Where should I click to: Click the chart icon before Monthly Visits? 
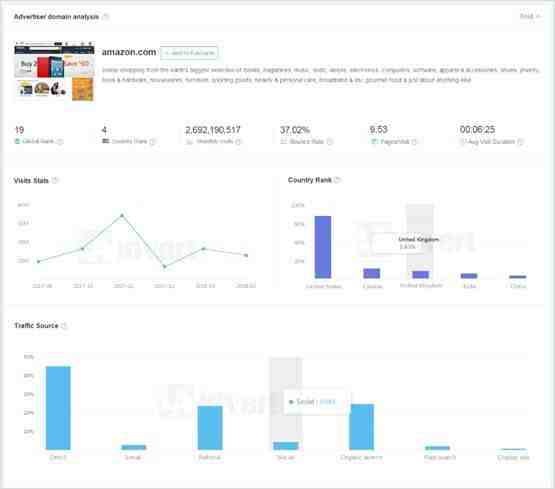(189, 142)
